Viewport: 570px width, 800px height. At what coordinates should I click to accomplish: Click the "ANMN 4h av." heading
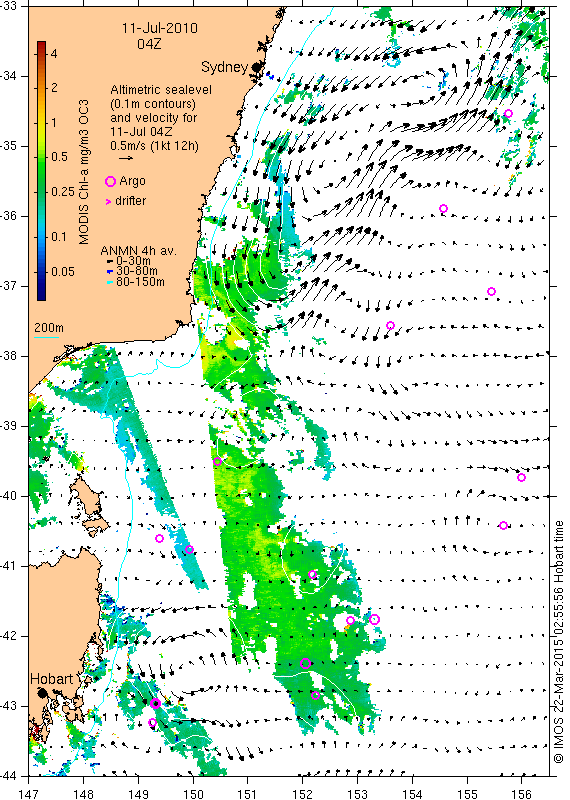(x=138, y=251)
